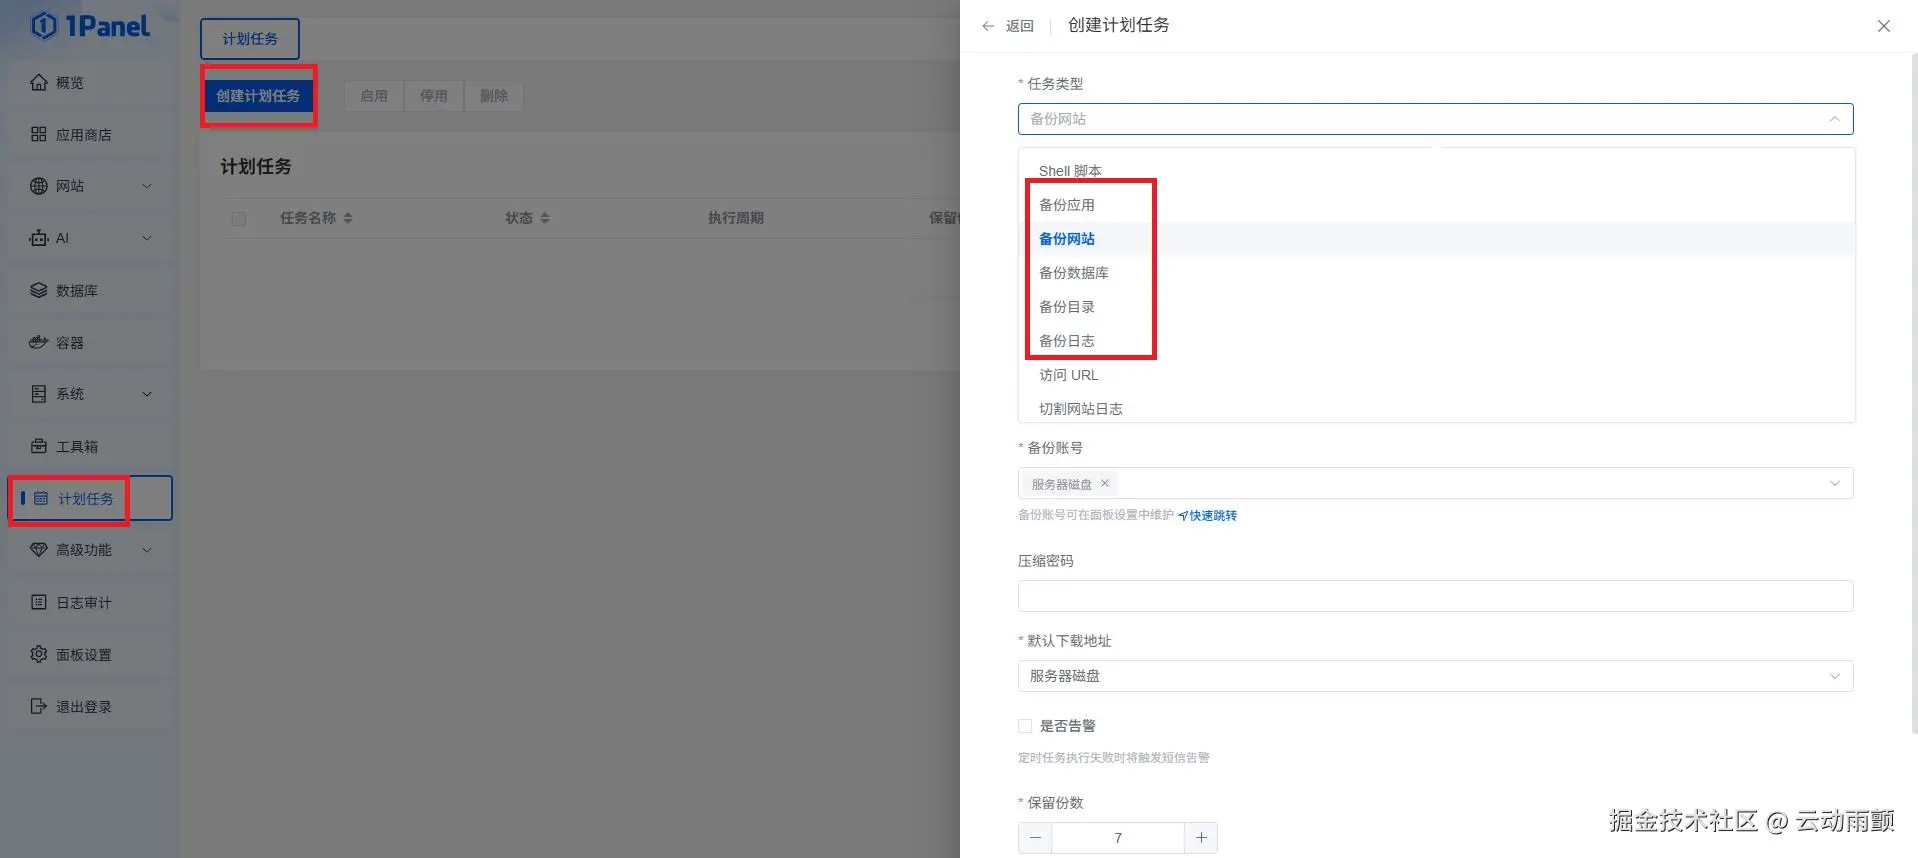The image size is (1918, 858).
Task: Open the 容器 docker icon
Action: 39,342
